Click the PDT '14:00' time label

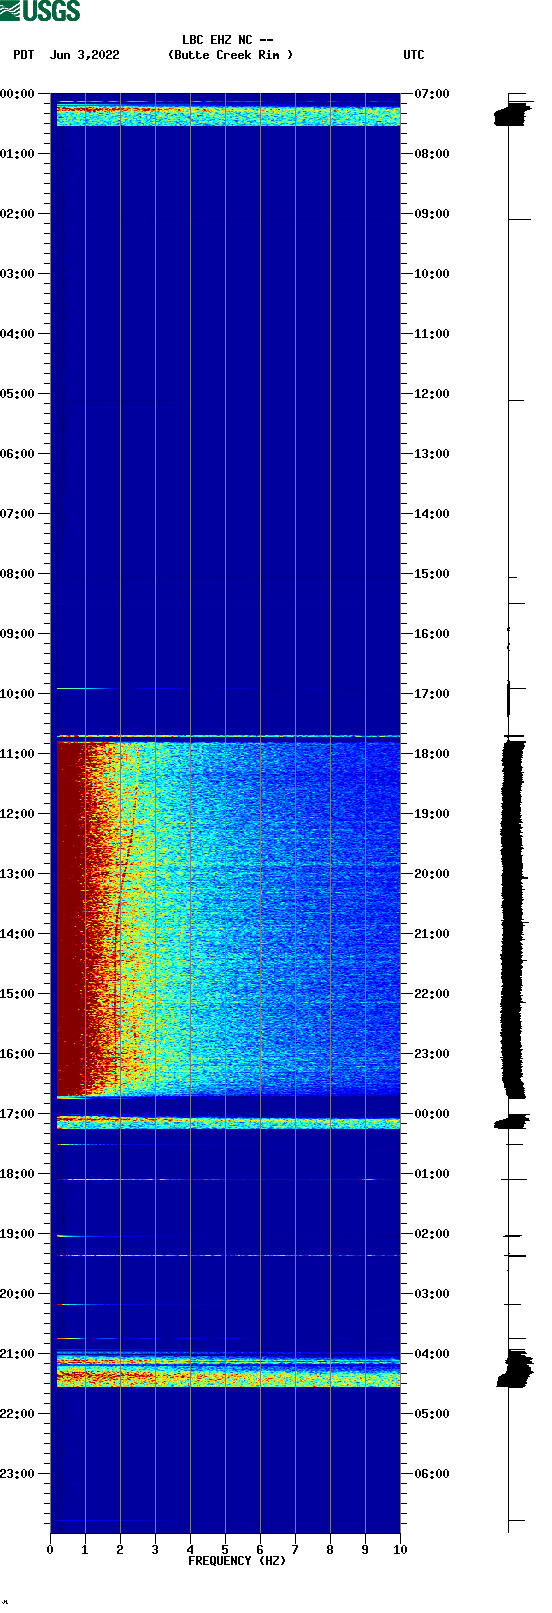[18, 934]
